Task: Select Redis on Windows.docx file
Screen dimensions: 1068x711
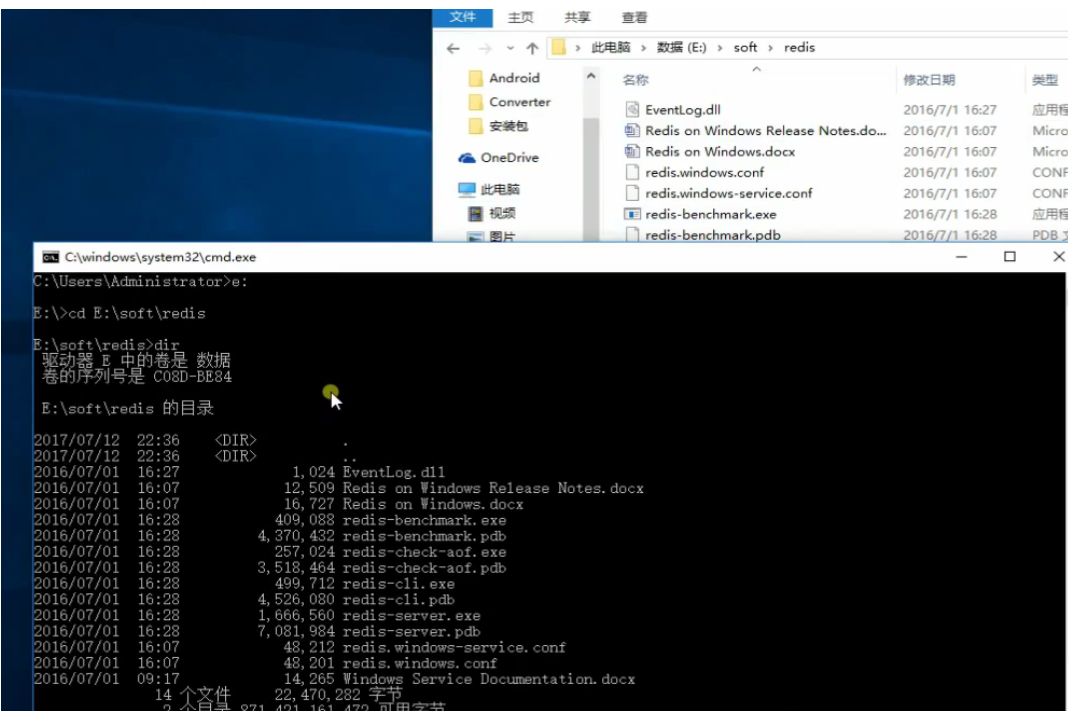Action: click(x=720, y=152)
